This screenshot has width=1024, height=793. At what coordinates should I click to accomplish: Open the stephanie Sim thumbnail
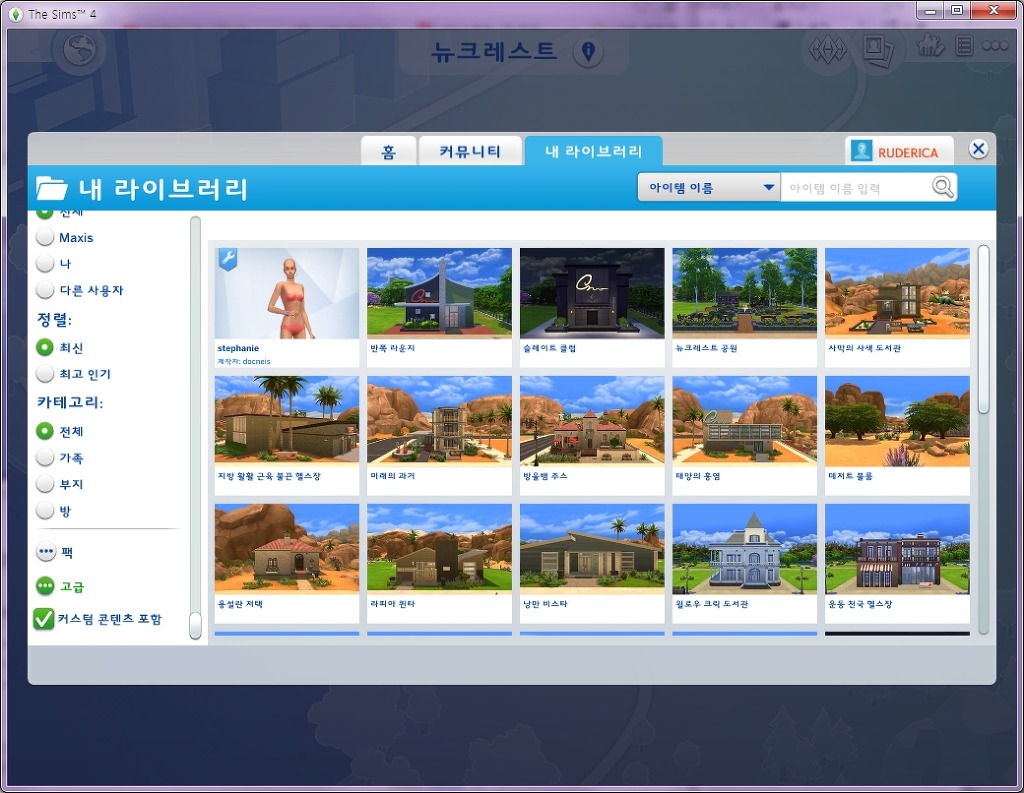point(287,293)
